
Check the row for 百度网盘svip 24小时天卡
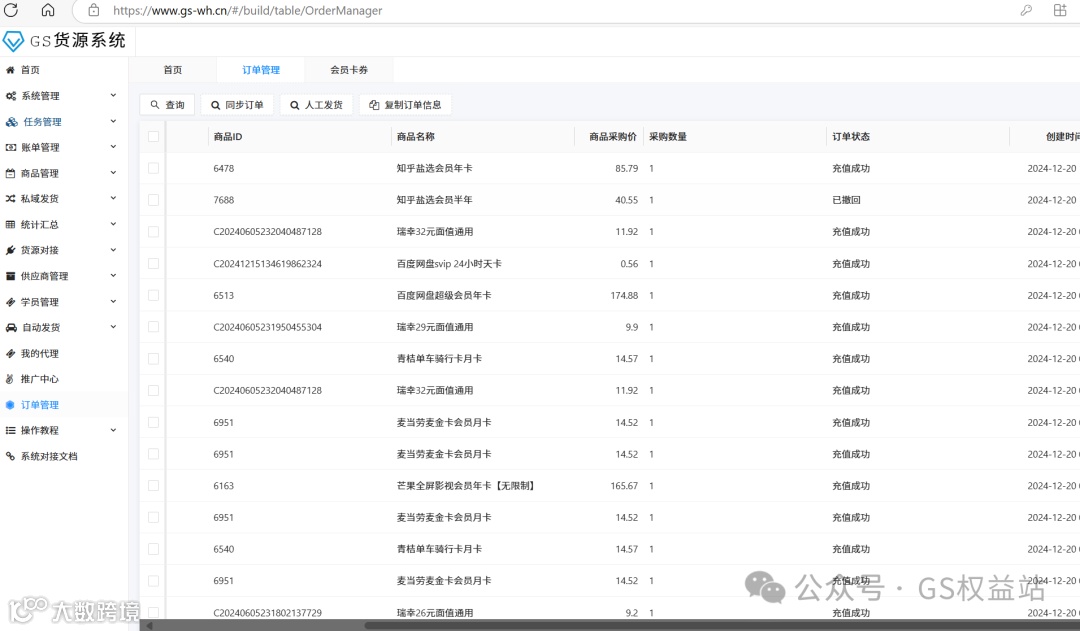click(153, 264)
